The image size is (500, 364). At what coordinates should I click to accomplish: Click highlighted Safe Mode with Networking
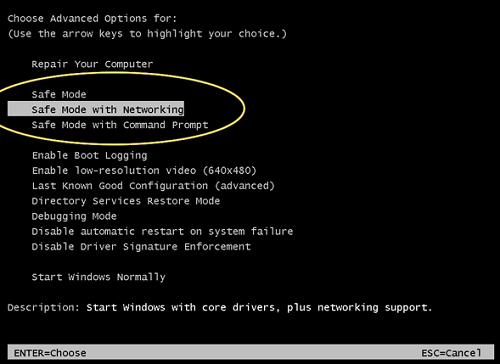(96, 109)
